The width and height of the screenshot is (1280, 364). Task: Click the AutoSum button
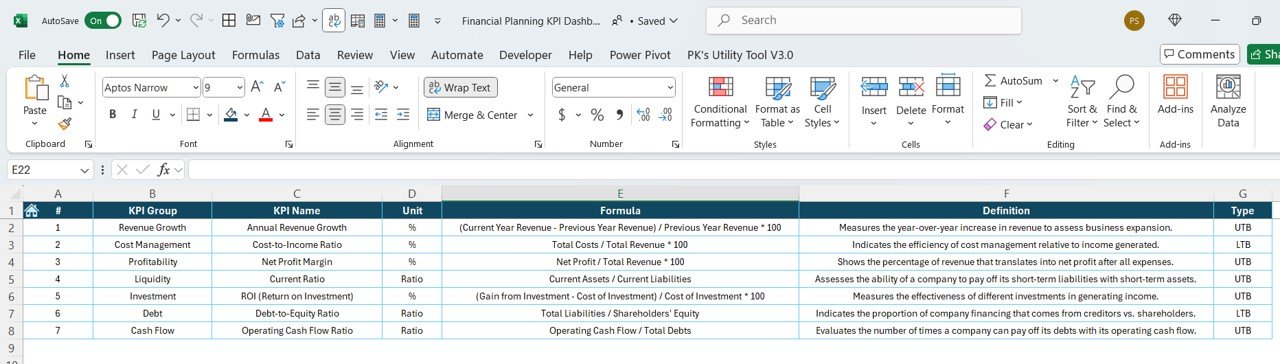(1013, 80)
